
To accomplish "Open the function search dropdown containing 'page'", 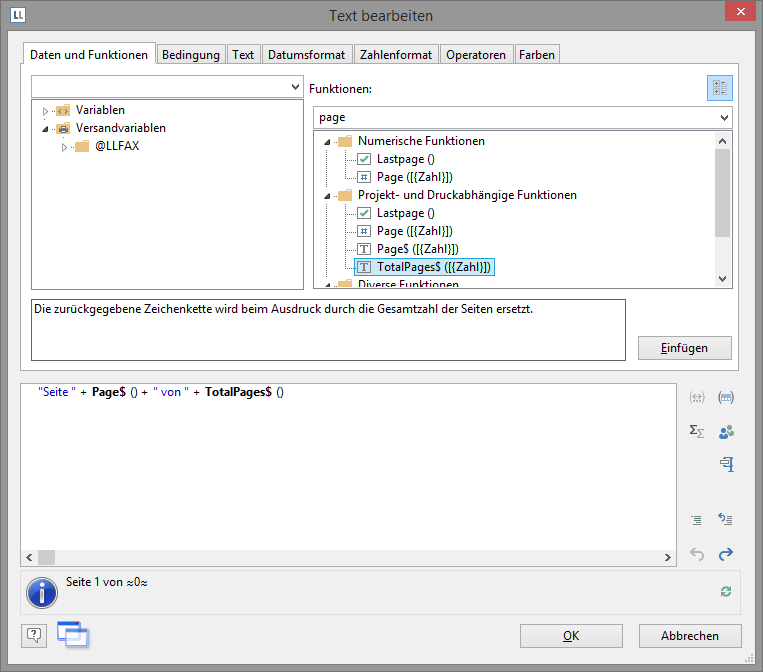I will [x=723, y=117].
